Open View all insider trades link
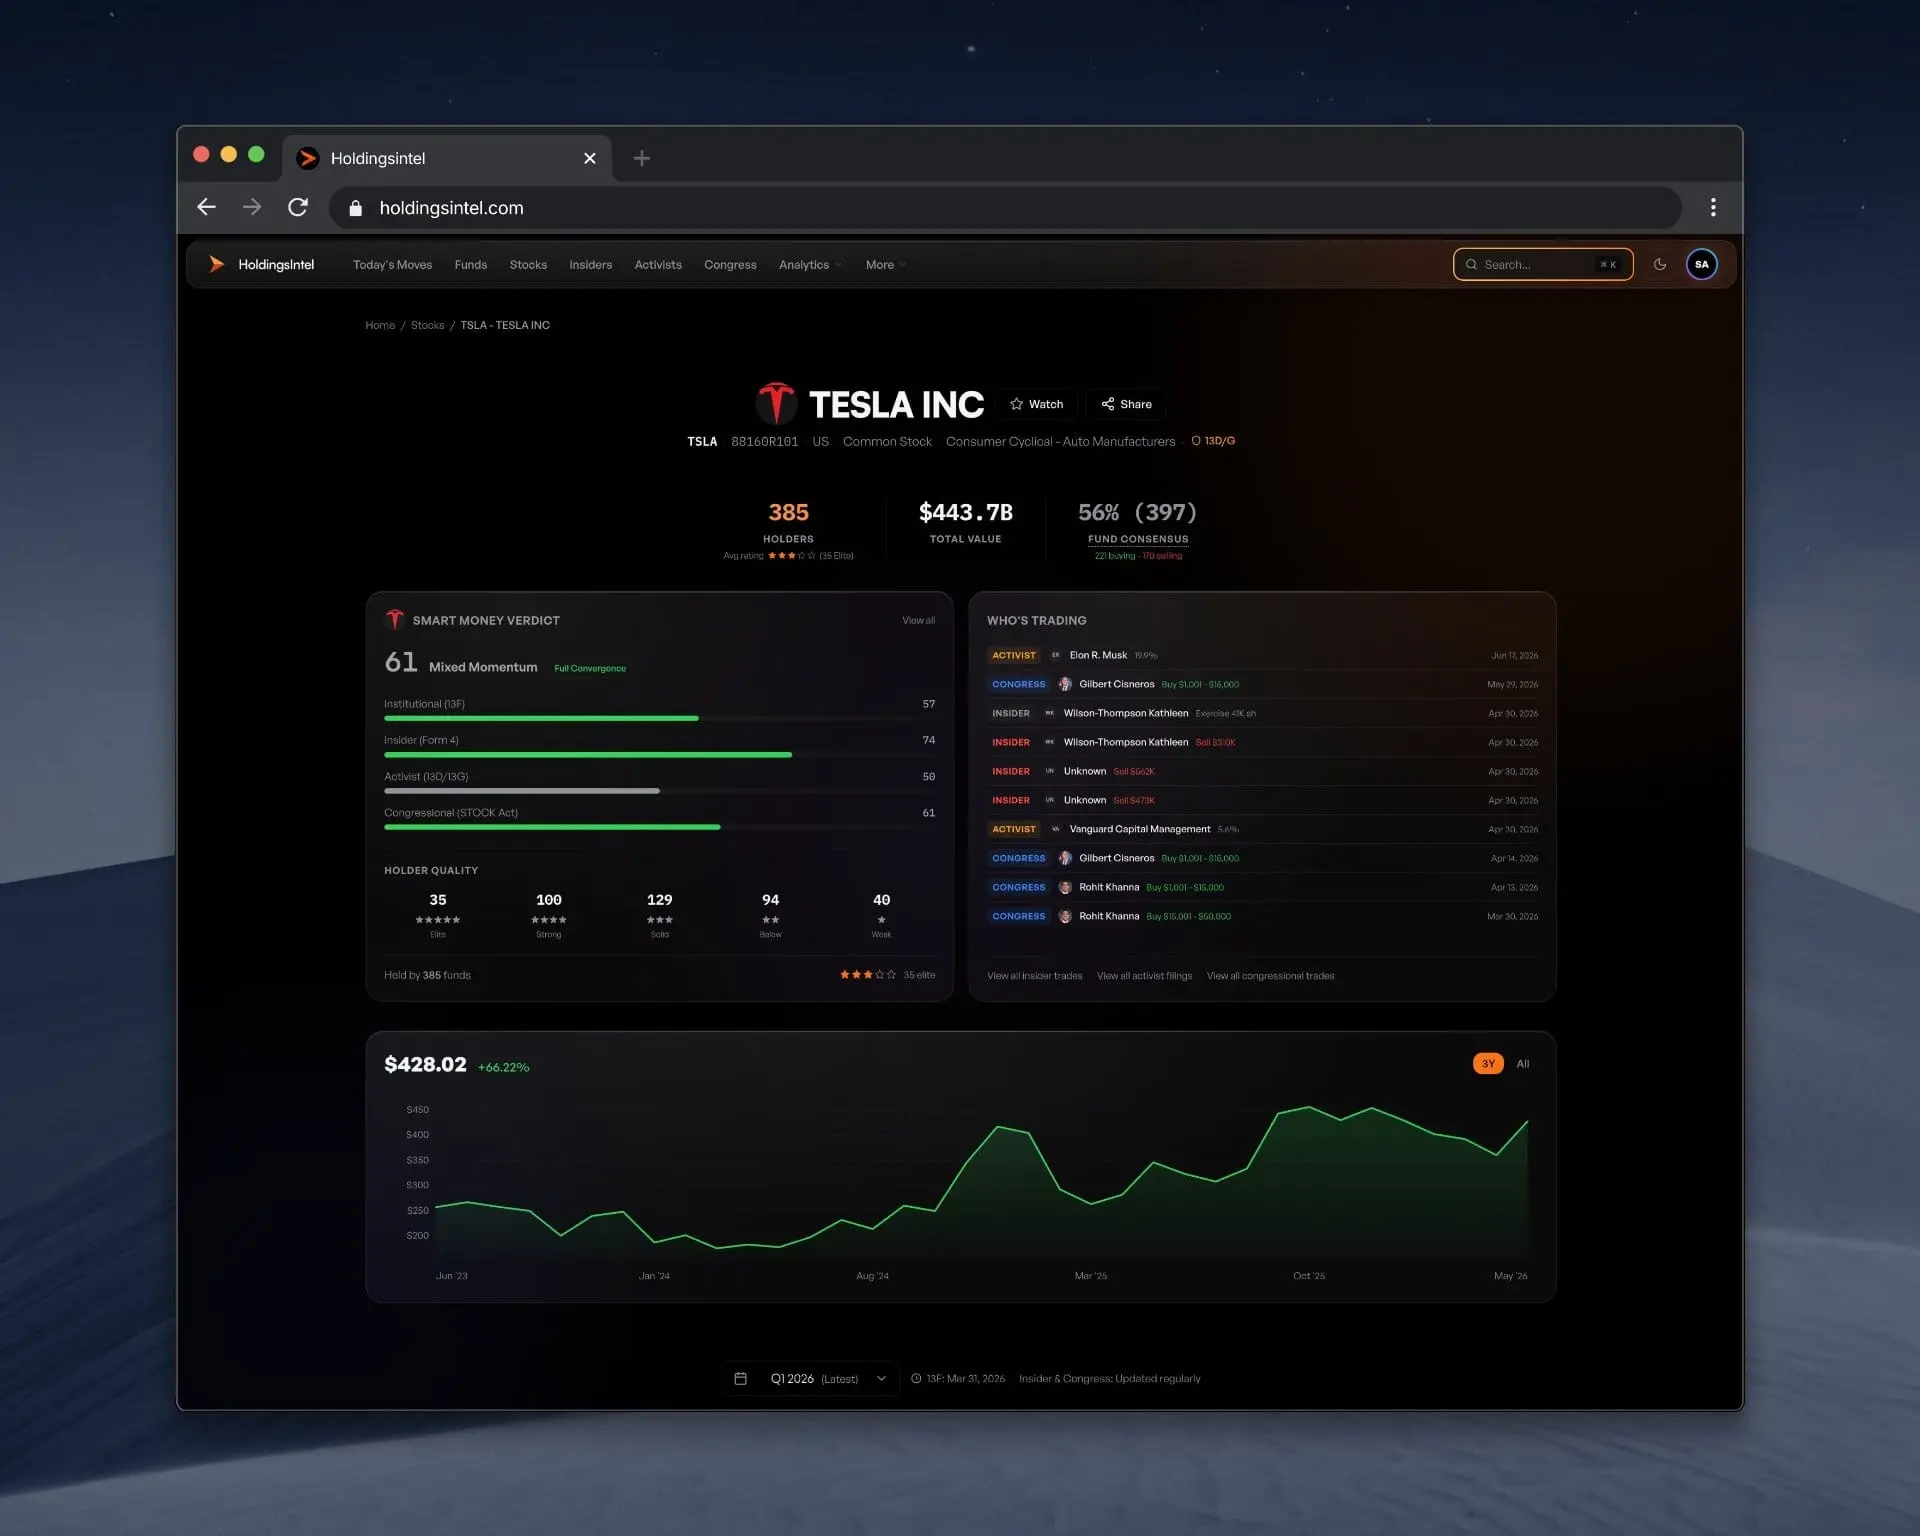This screenshot has height=1536, width=1920. pyautogui.click(x=1034, y=976)
